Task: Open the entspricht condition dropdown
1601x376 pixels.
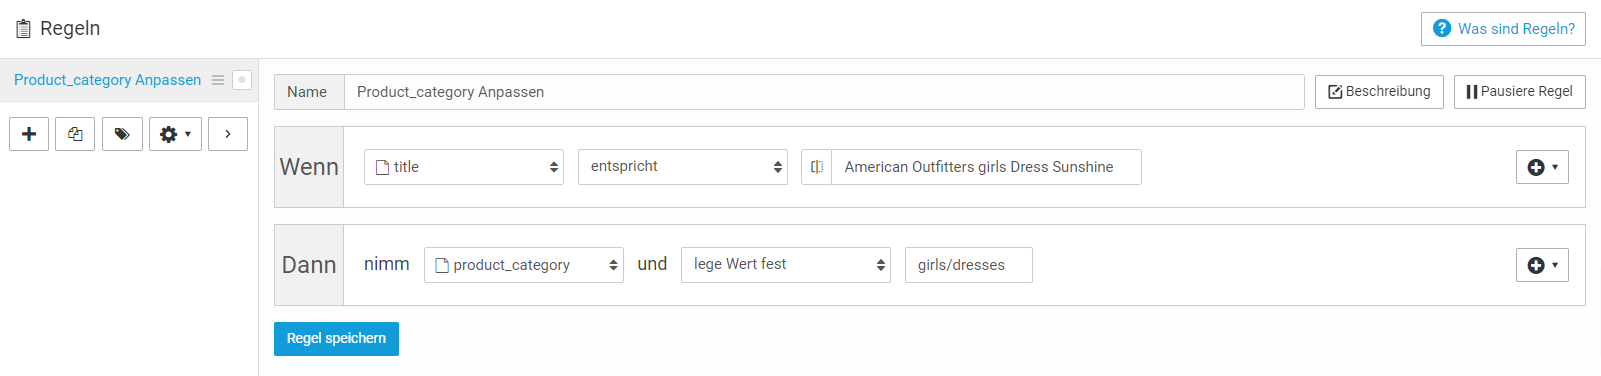Action: [683, 167]
